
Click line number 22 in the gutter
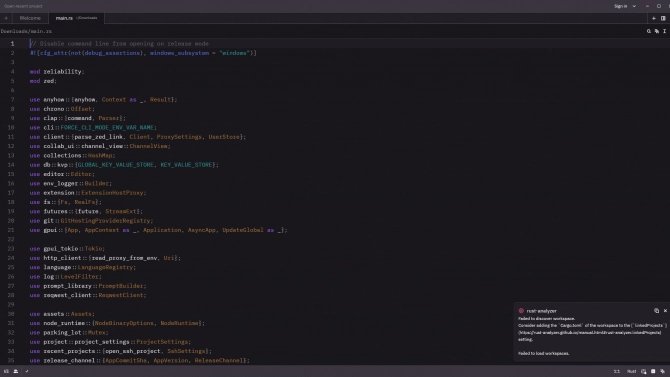coord(11,239)
